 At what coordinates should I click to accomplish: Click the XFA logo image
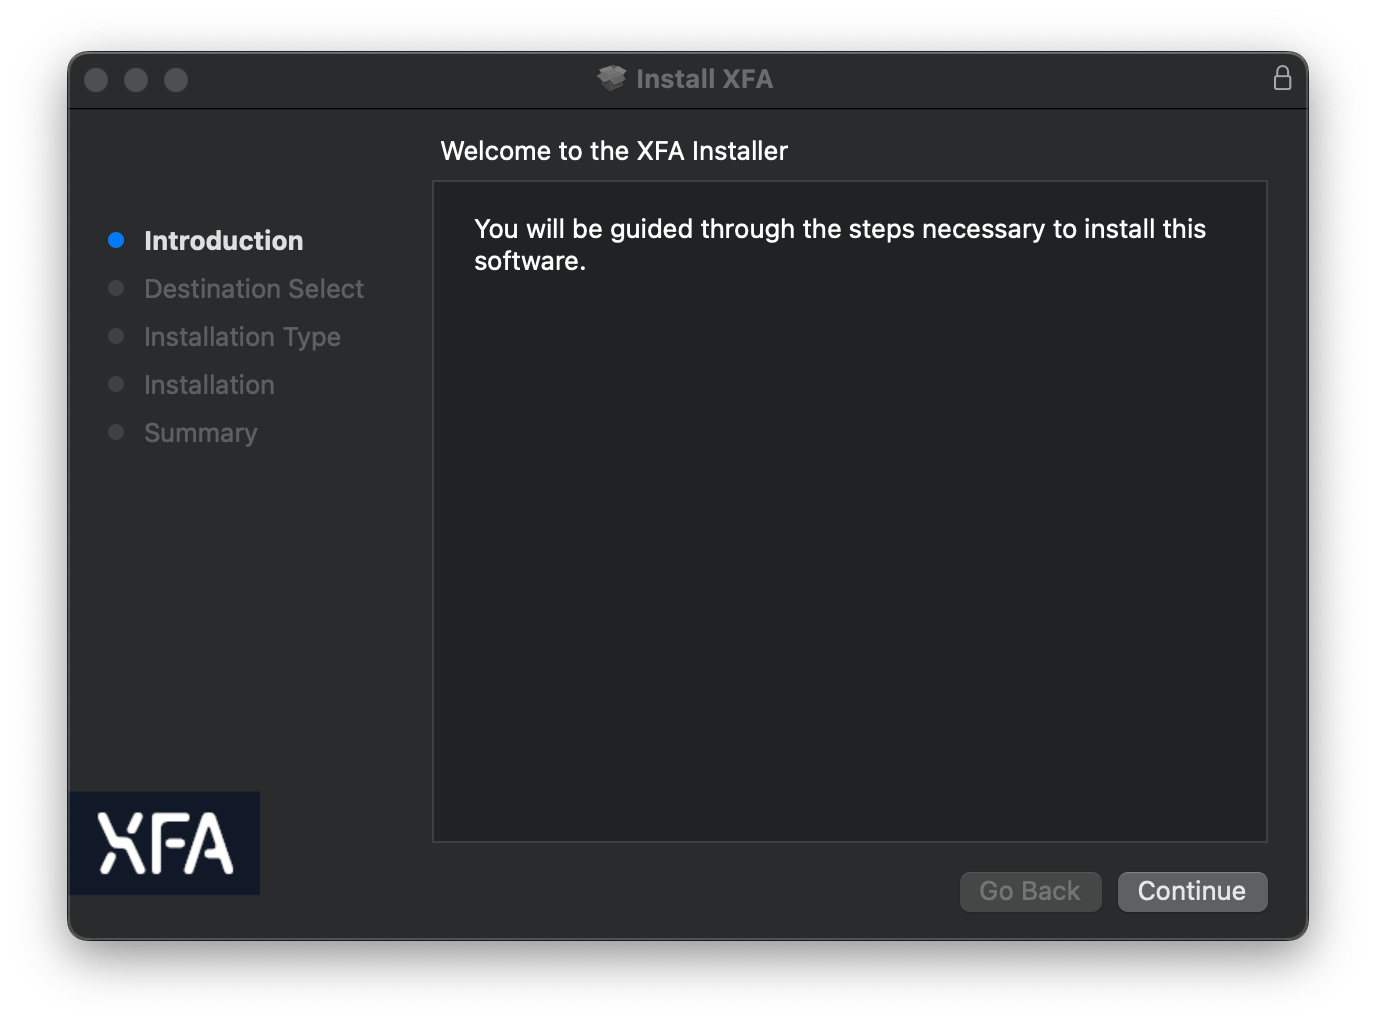tap(165, 843)
